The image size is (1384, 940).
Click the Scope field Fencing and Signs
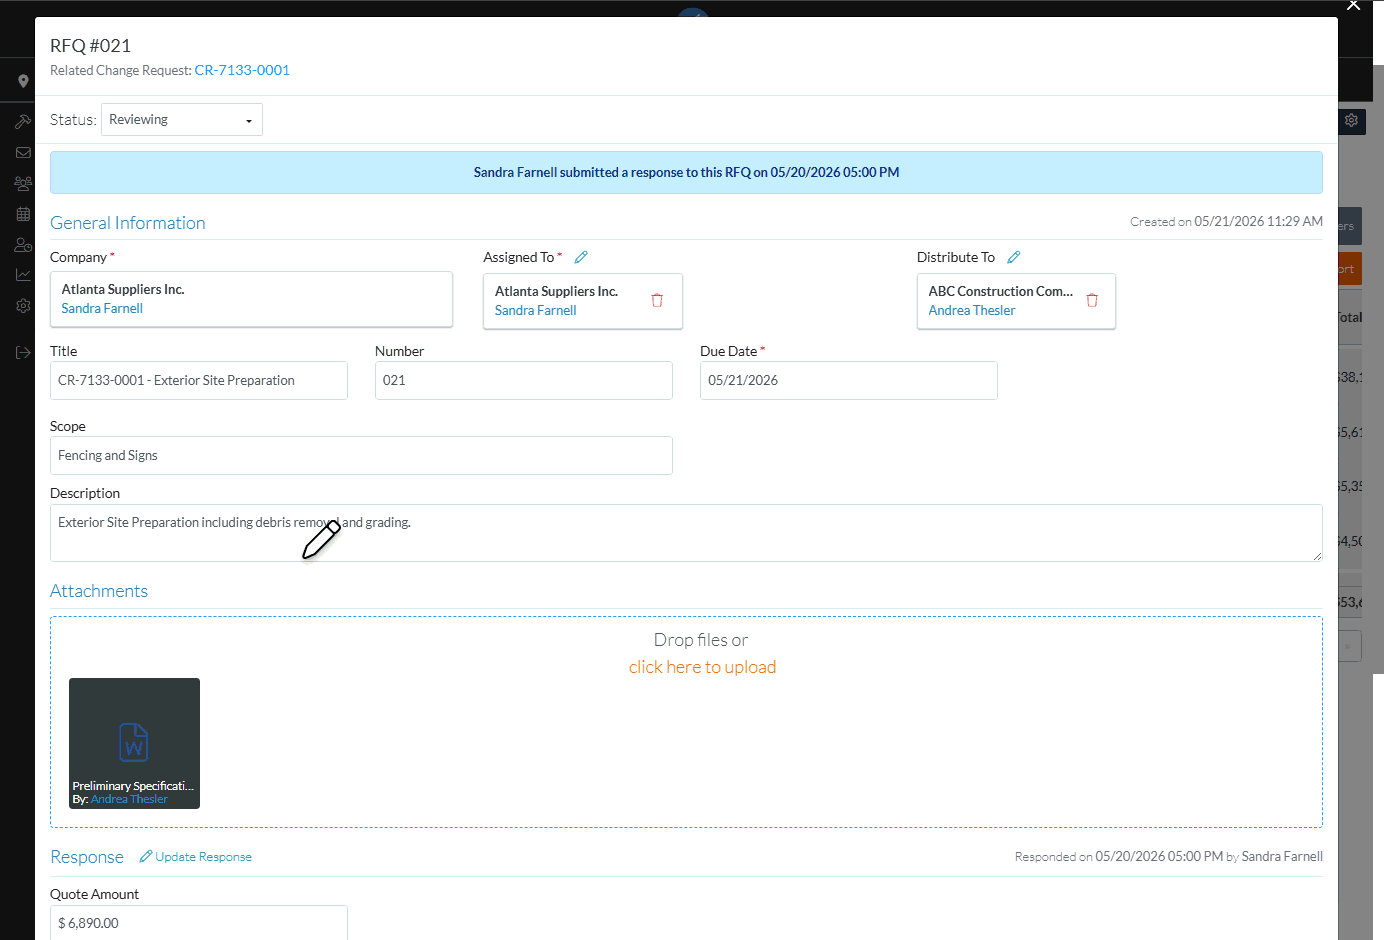[361, 455]
